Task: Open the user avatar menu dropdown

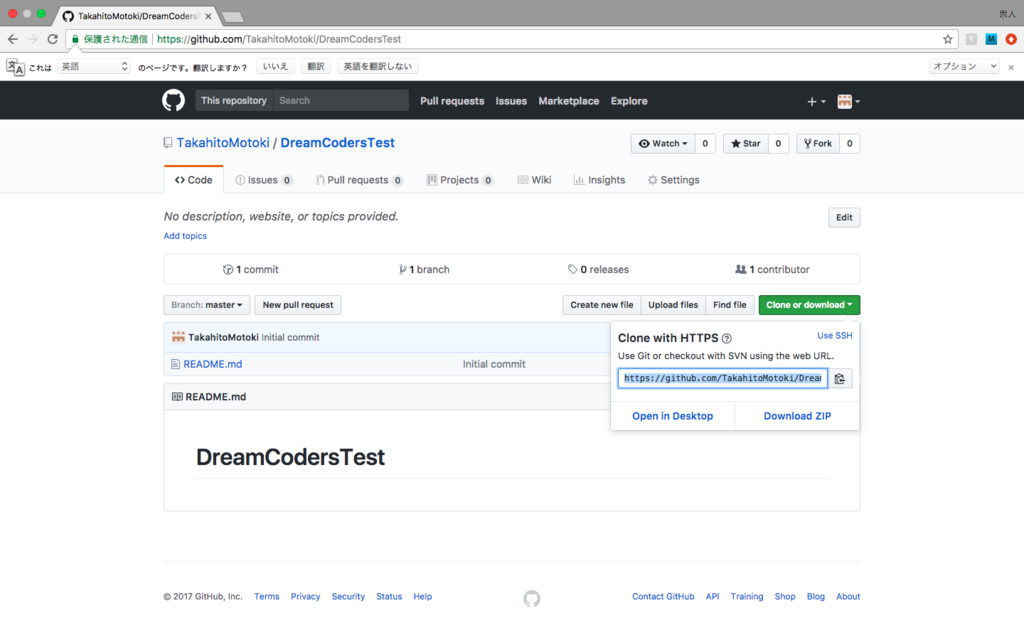Action: [x=848, y=101]
